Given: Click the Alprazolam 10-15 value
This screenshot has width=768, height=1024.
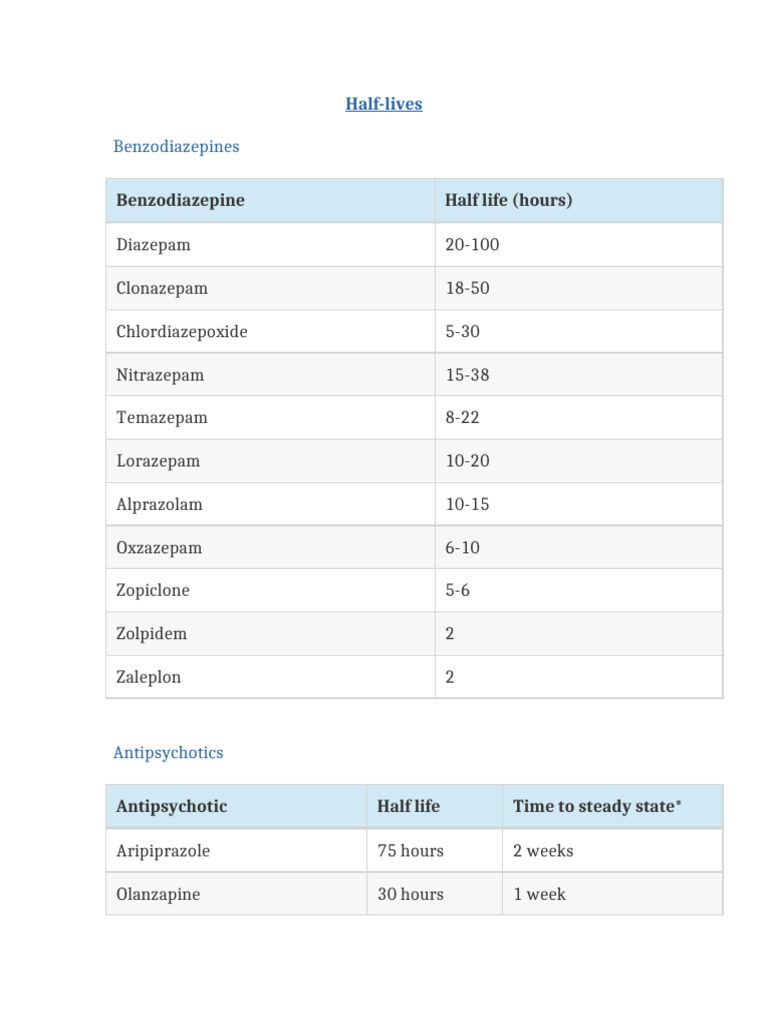Looking at the screenshot, I should (x=468, y=504).
